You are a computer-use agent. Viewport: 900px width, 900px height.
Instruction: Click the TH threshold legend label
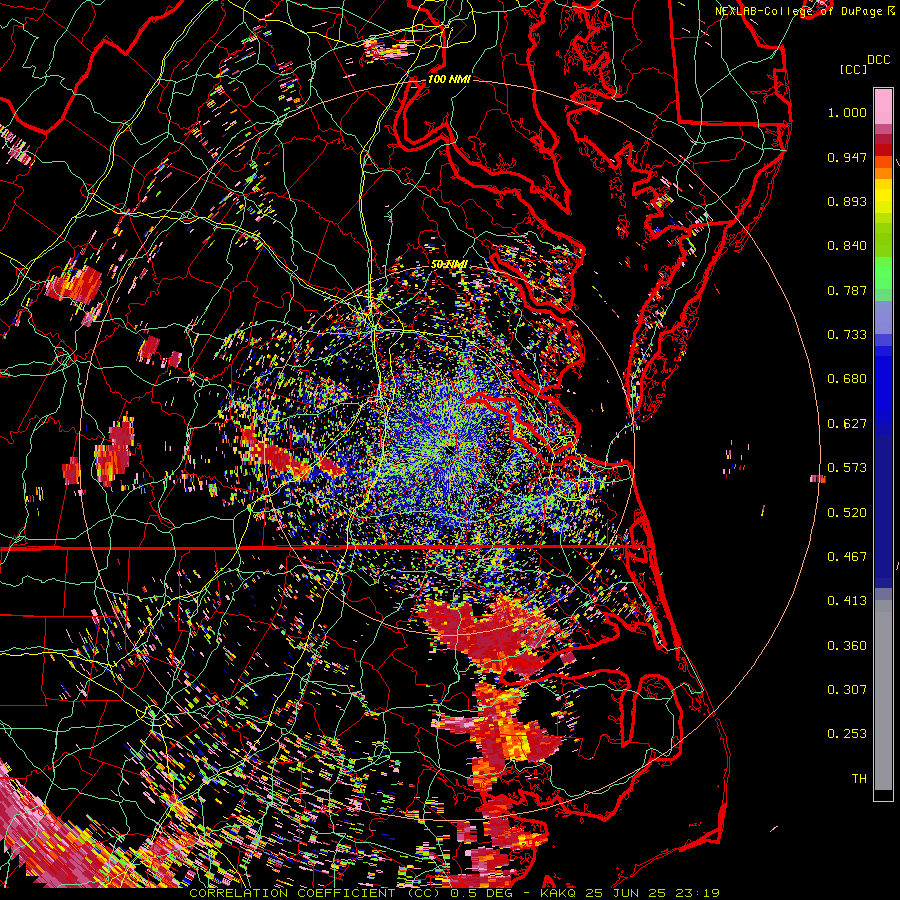pos(859,779)
